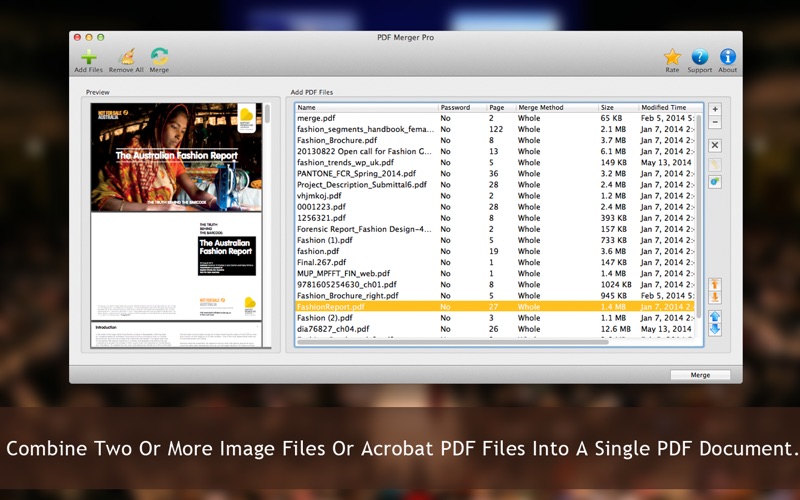Sort the list by Name column header
The height and width of the screenshot is (500, 800).
click(366, 107)
